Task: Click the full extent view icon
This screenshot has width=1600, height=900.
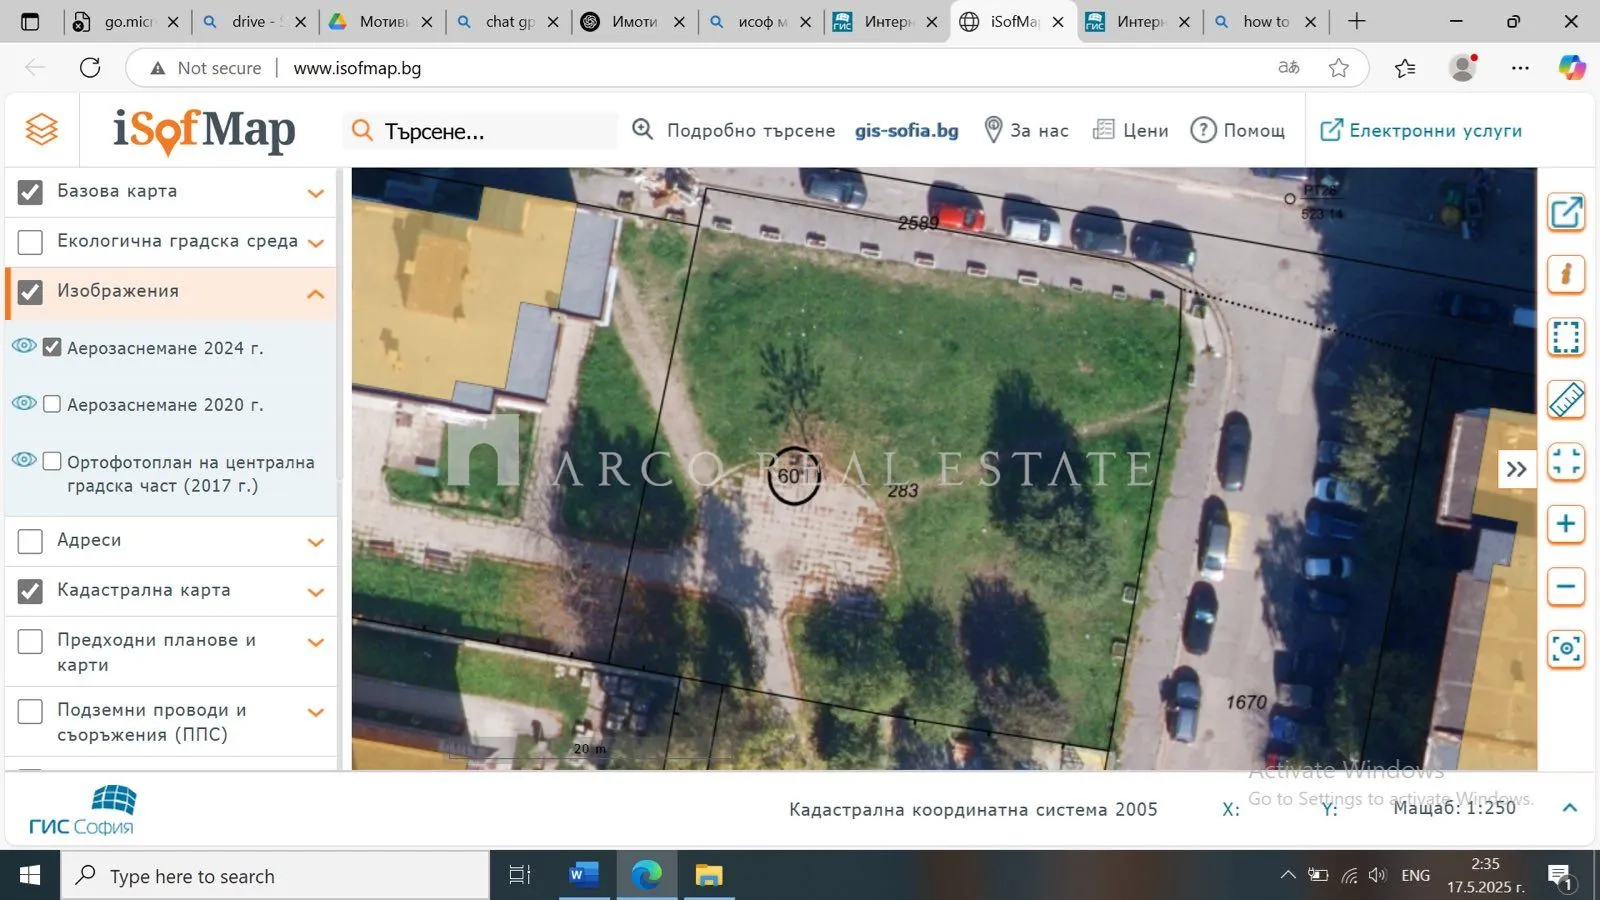Action: point(1566,462)
